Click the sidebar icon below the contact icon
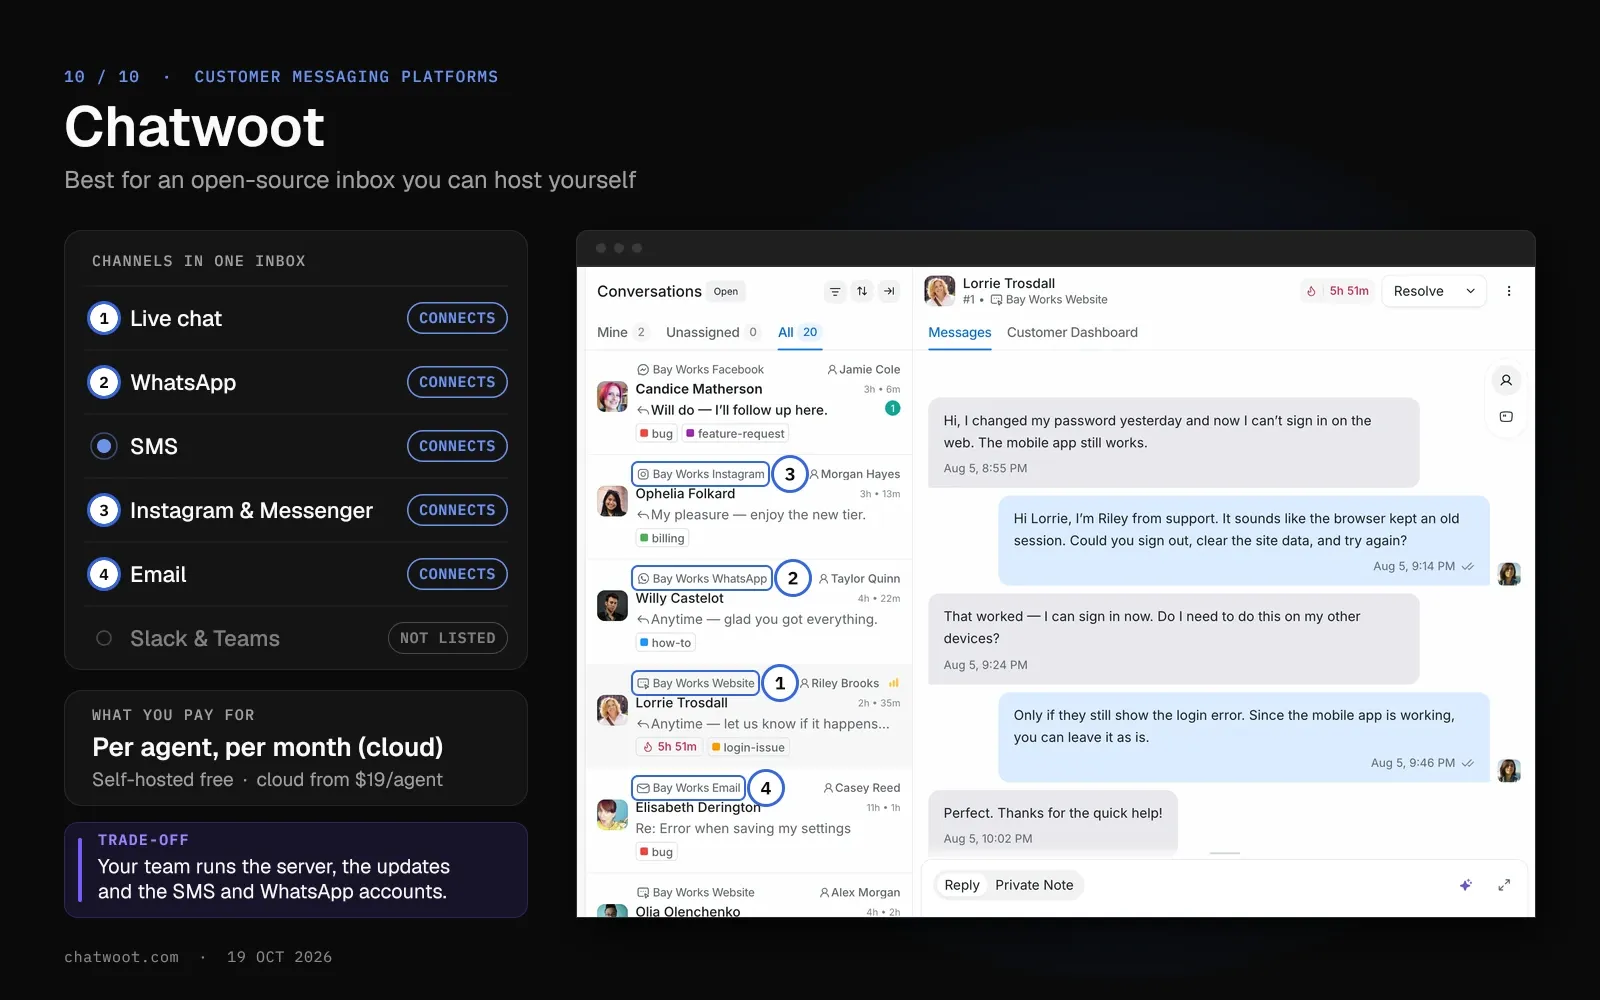This screenshot has width=1600, height=1000. tap(1506, 417)
